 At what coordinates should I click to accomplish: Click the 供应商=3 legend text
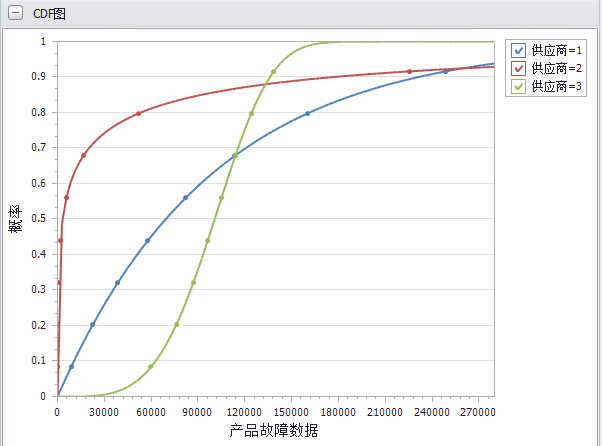tap(557, 87)
